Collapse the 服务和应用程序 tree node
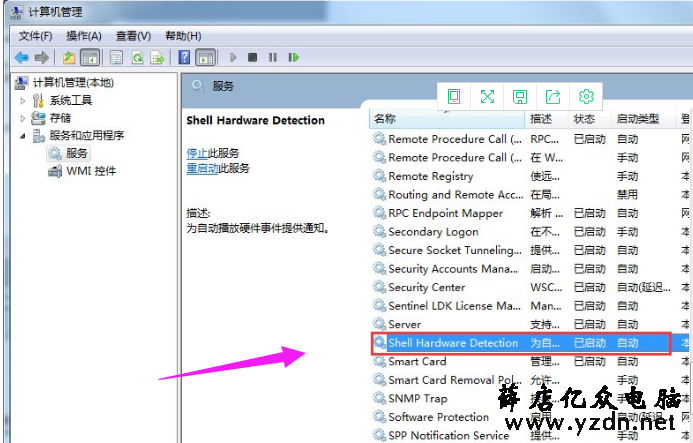693x443 pixels. 23,136
